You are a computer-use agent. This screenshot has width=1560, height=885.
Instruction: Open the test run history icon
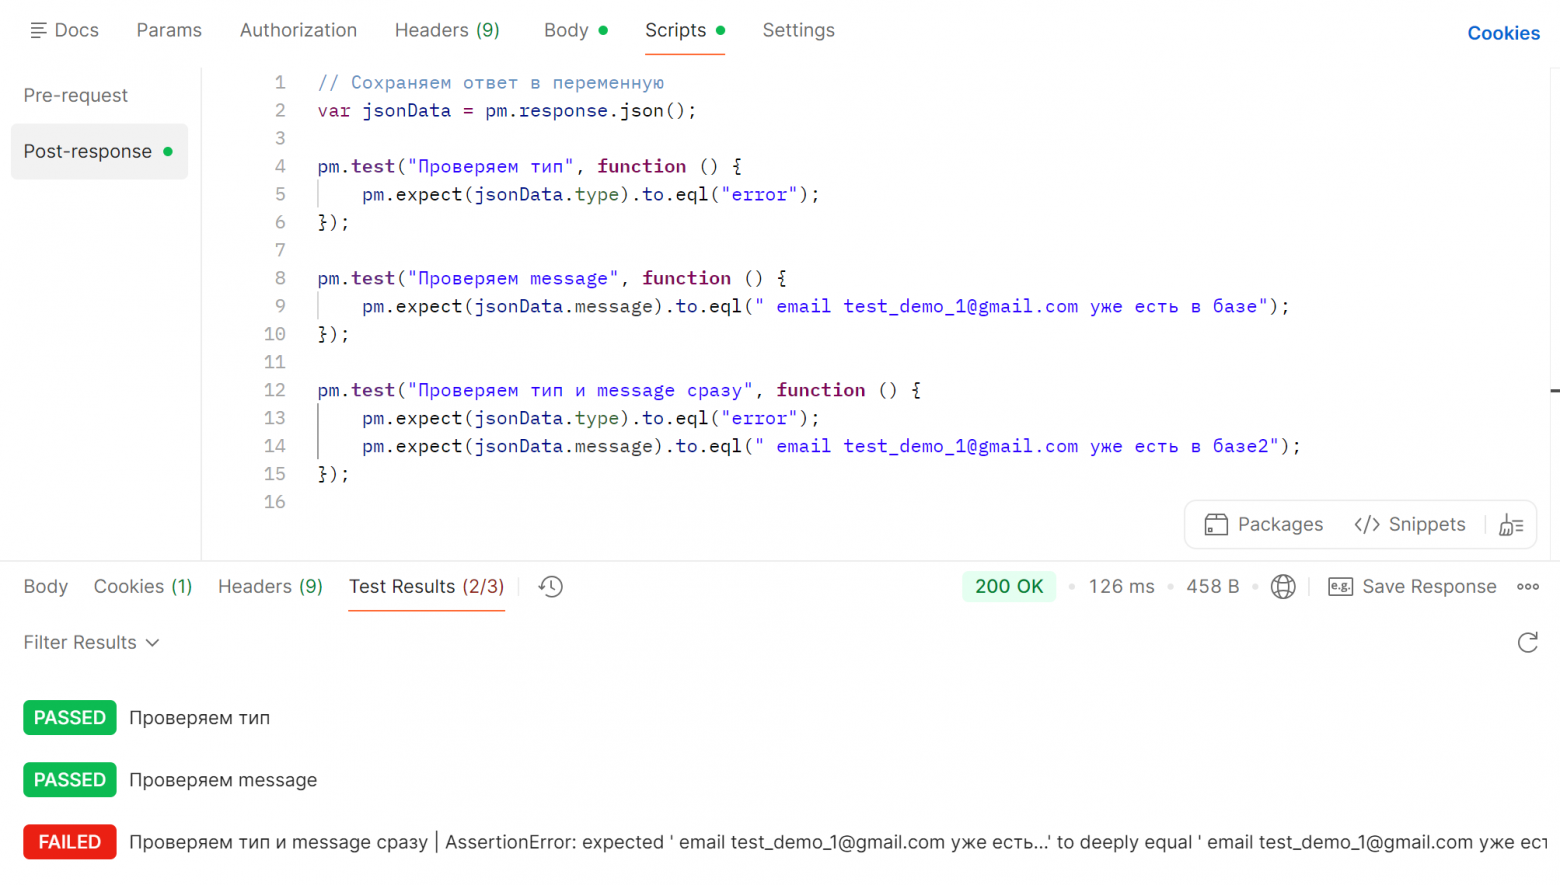pyautogui.click(x=551, y=587)
